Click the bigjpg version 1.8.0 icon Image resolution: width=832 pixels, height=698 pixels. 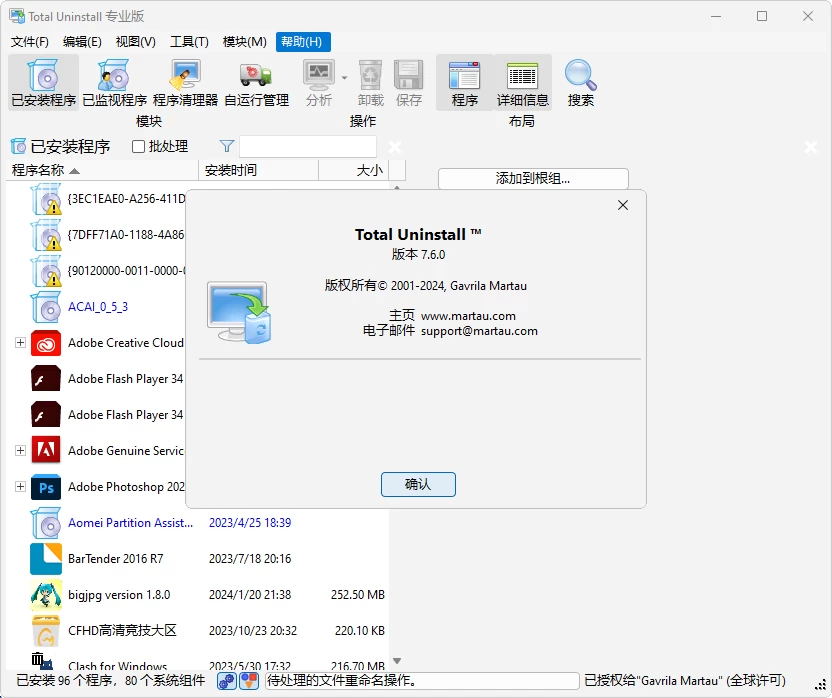coord(46,594)
